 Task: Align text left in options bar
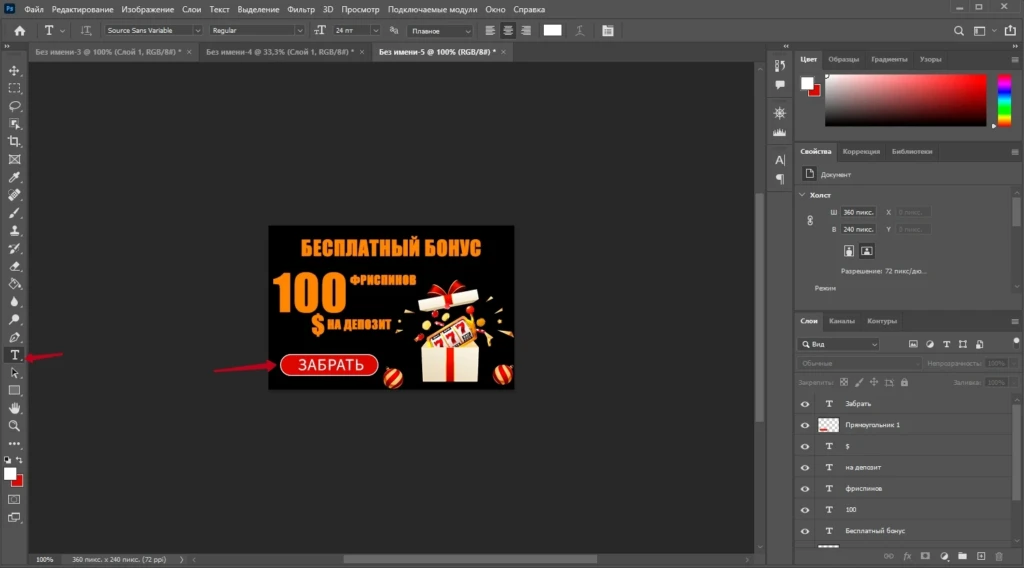pos(490,31)
